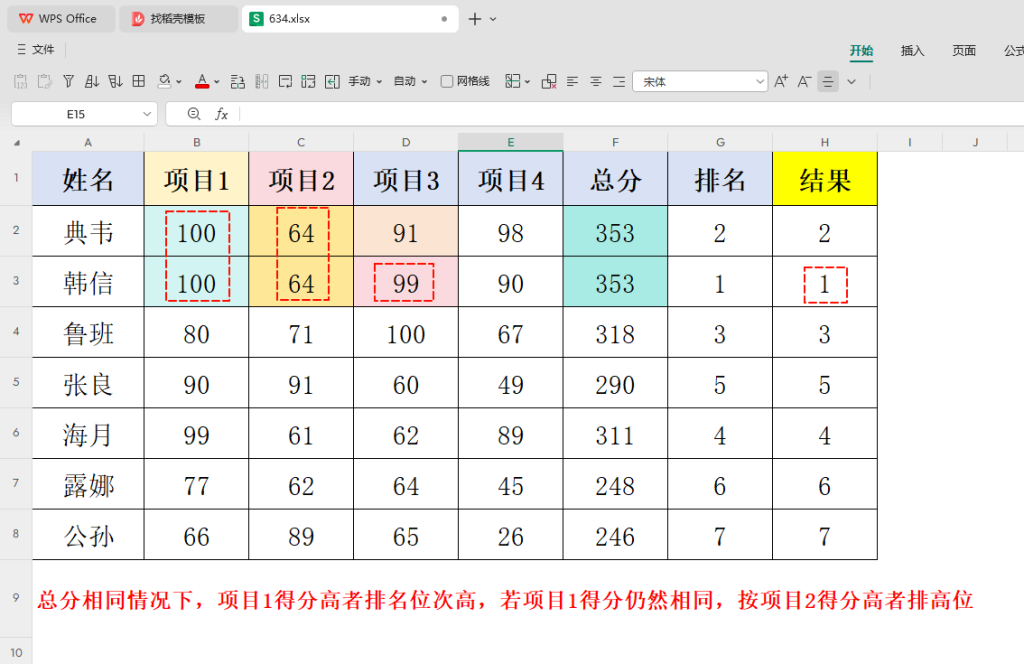Viewport: 1024px width, 664px height.
Task: Select column J header
Action: [x=975, y=142]
